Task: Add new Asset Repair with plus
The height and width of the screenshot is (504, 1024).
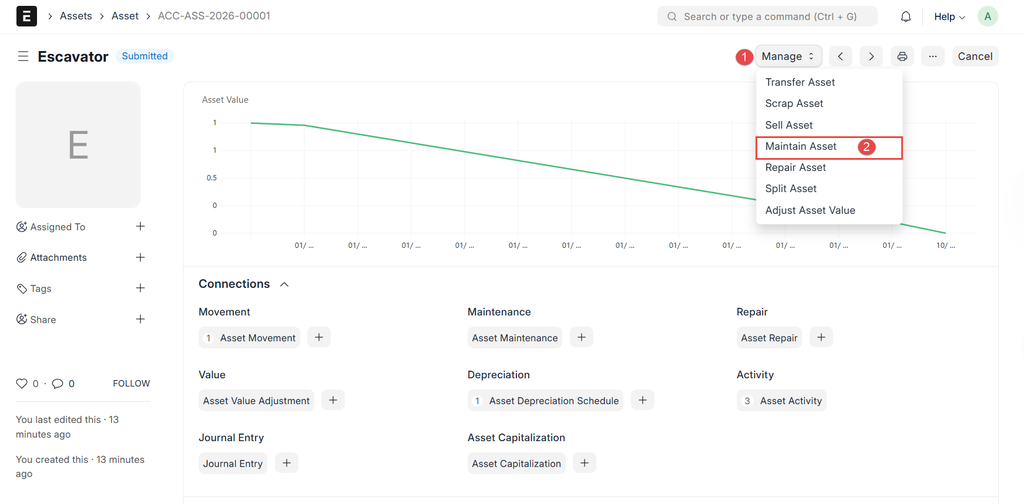Action: [821, 338]
